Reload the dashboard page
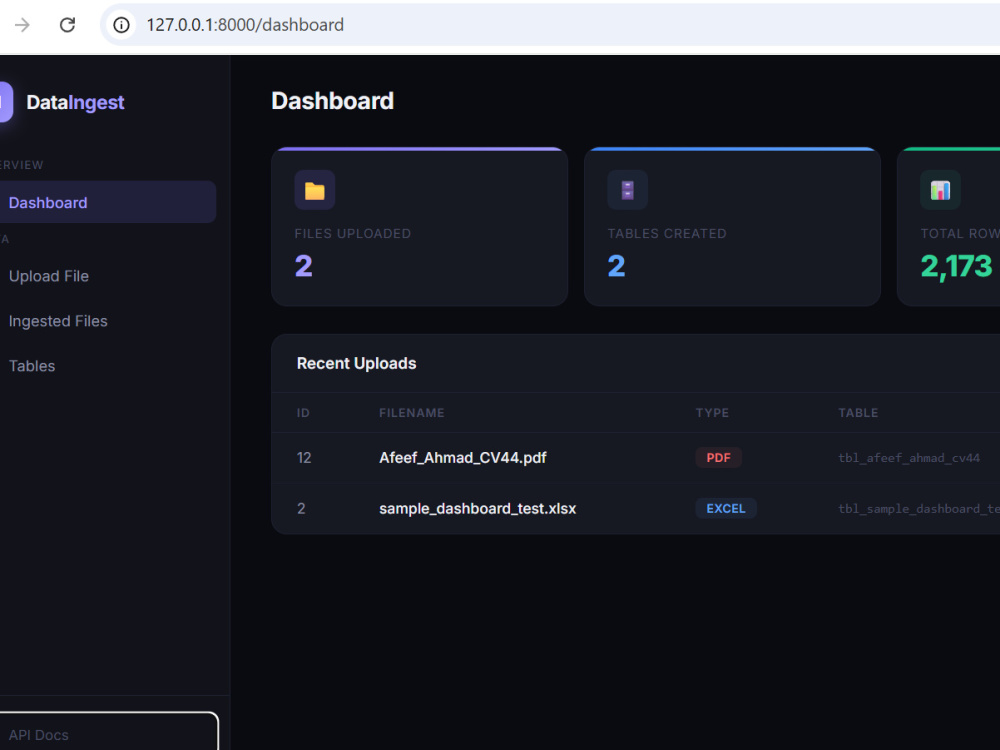This screenshot has height=750, width=1000. (x=68, y=25)
